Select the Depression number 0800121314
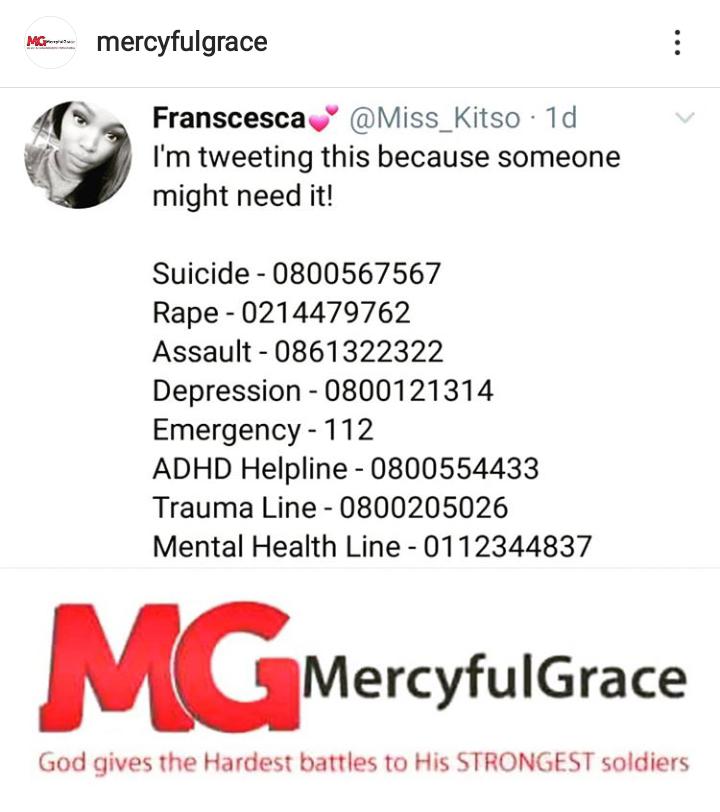 pyautogui.click(x=409, y=390)
